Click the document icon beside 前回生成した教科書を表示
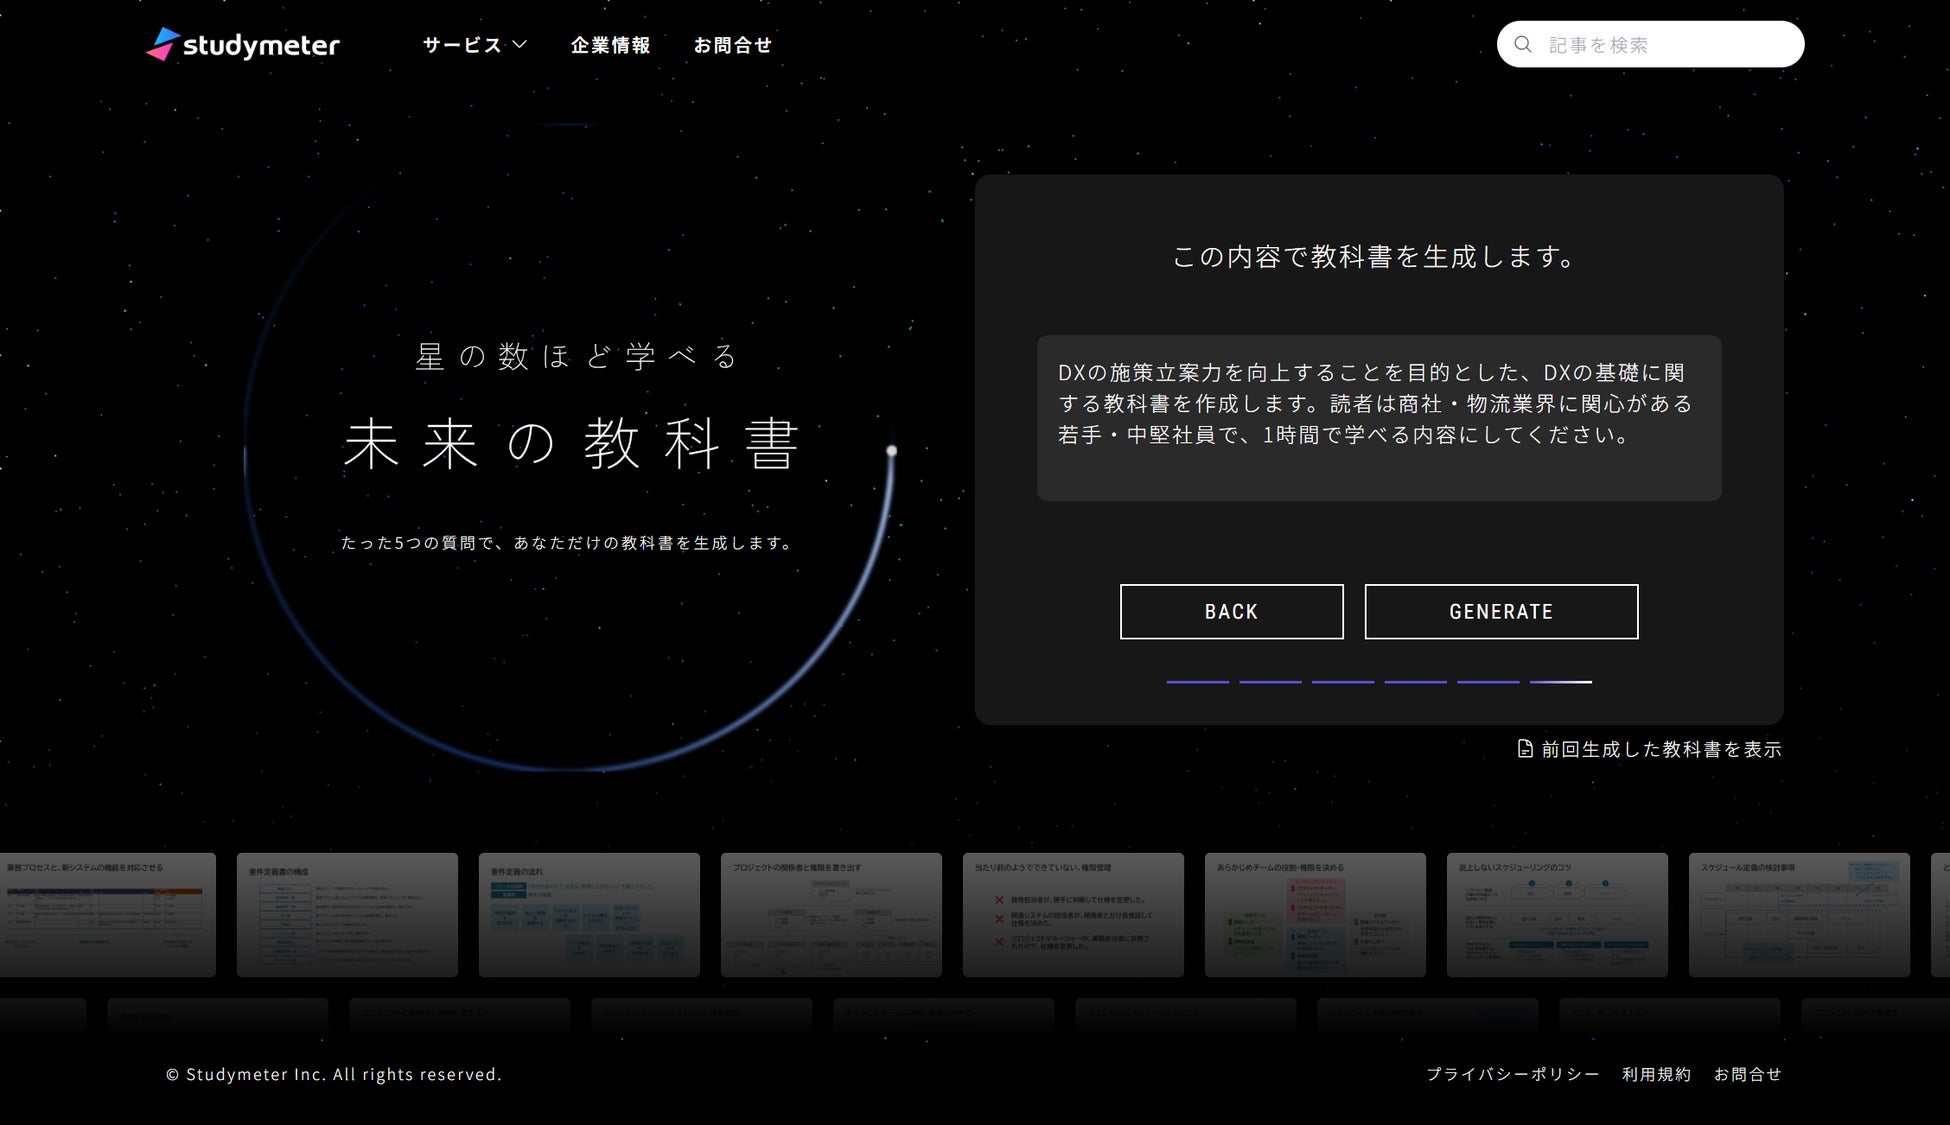Image resolution: width=1950 pixels, height=1125 pixels. 1525,749
